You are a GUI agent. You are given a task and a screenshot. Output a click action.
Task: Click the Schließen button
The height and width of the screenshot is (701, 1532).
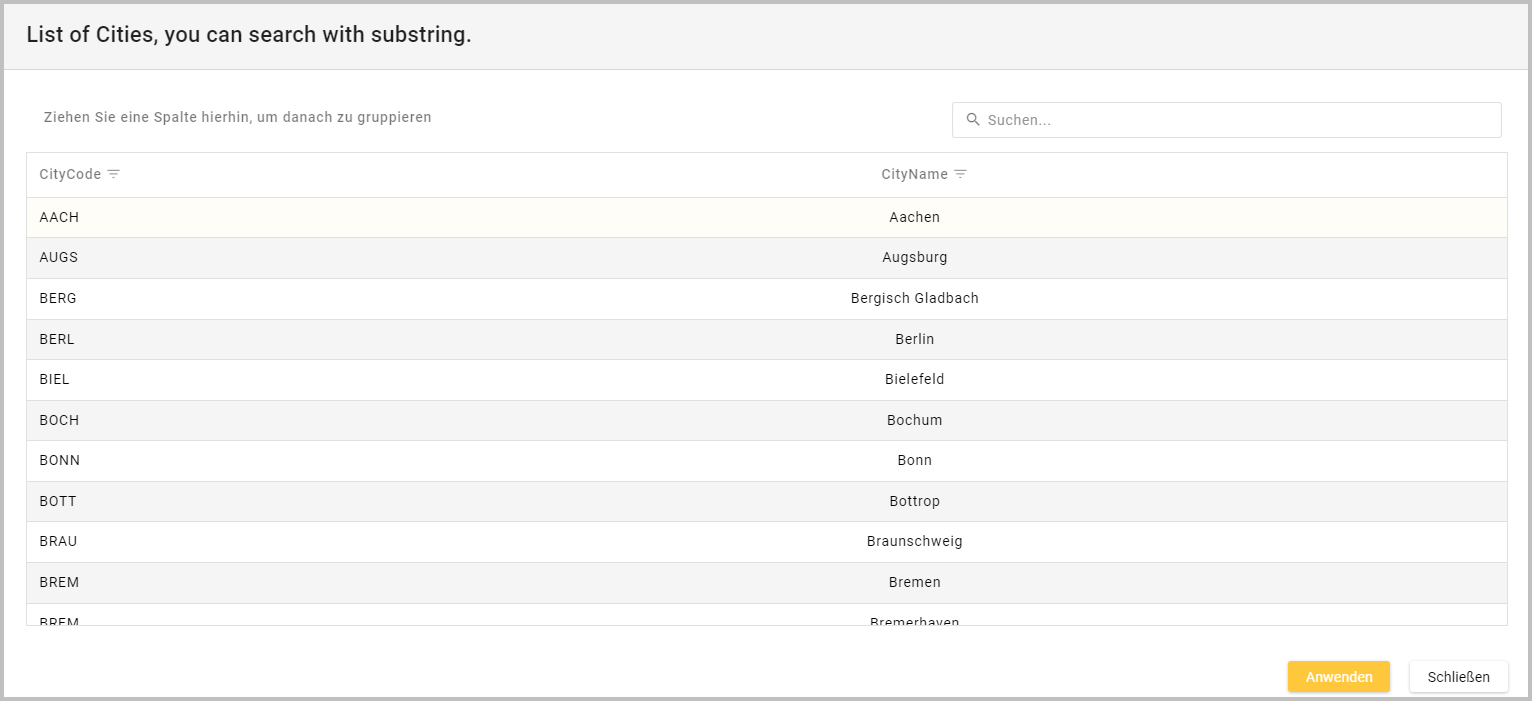1458,677
